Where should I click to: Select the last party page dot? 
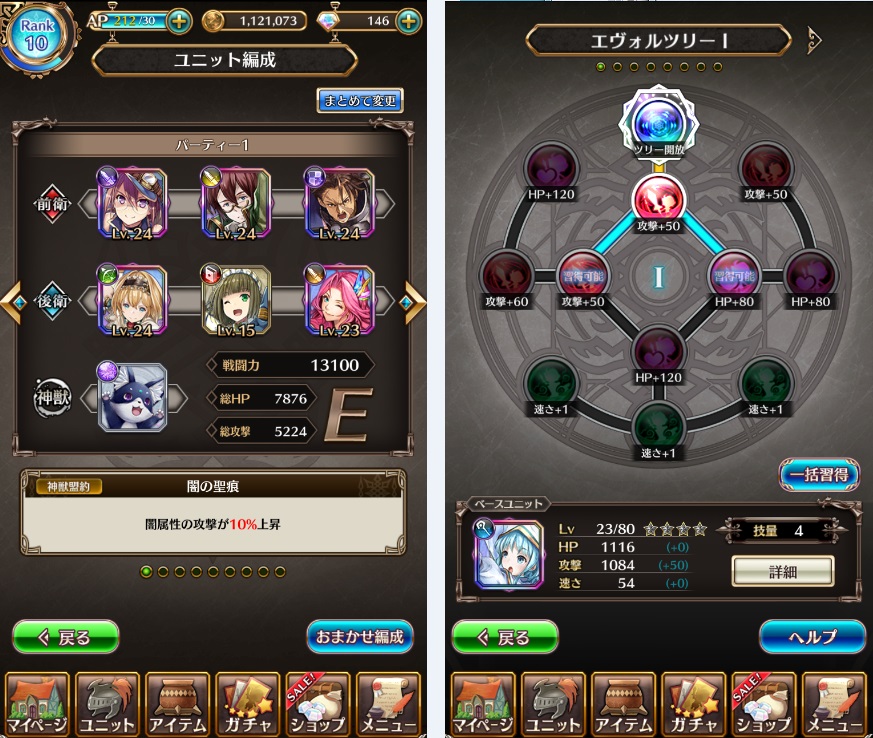(x=280, y=572)
